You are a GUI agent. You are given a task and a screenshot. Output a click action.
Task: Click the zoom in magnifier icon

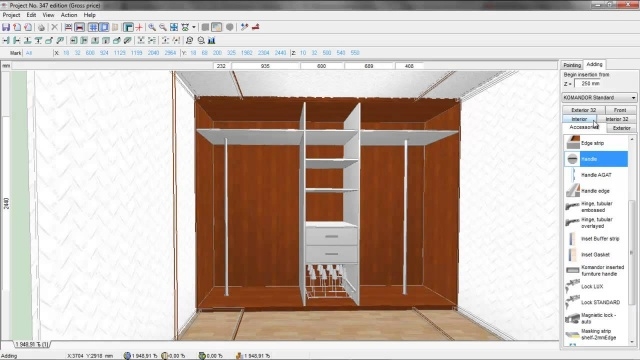152,27
